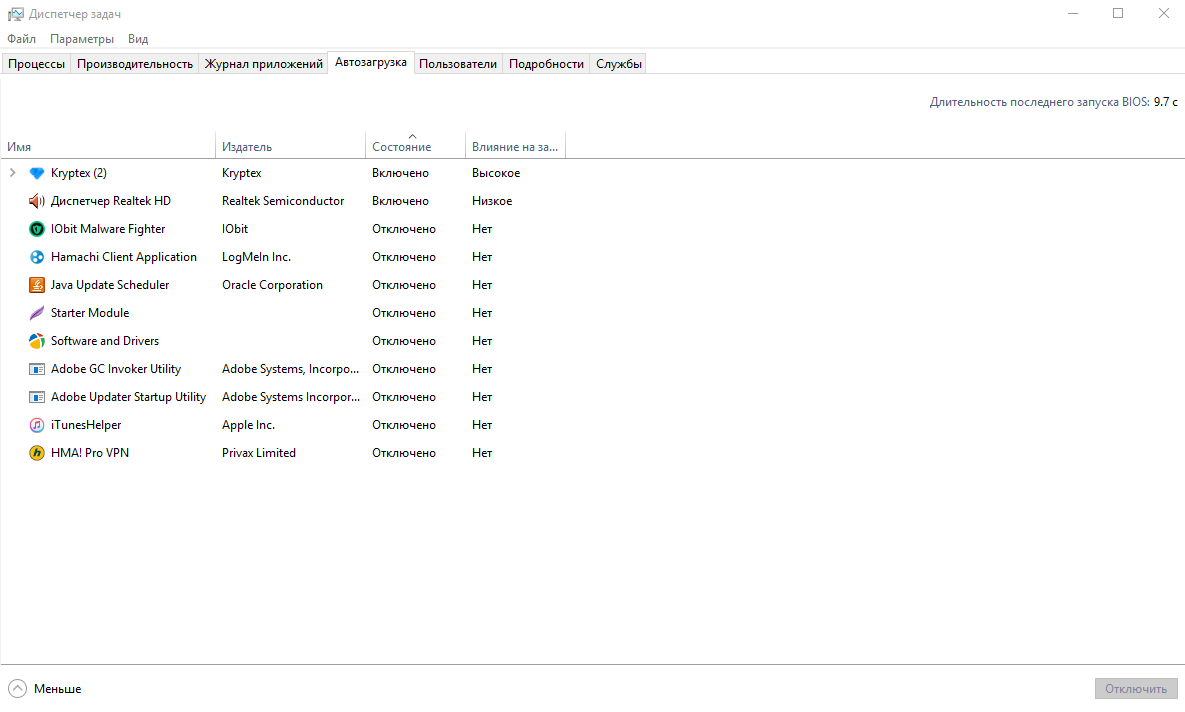Click the BIOS startup duration 9.7 с text
The image size is (1185, 712).
(x=1165, y=102)
